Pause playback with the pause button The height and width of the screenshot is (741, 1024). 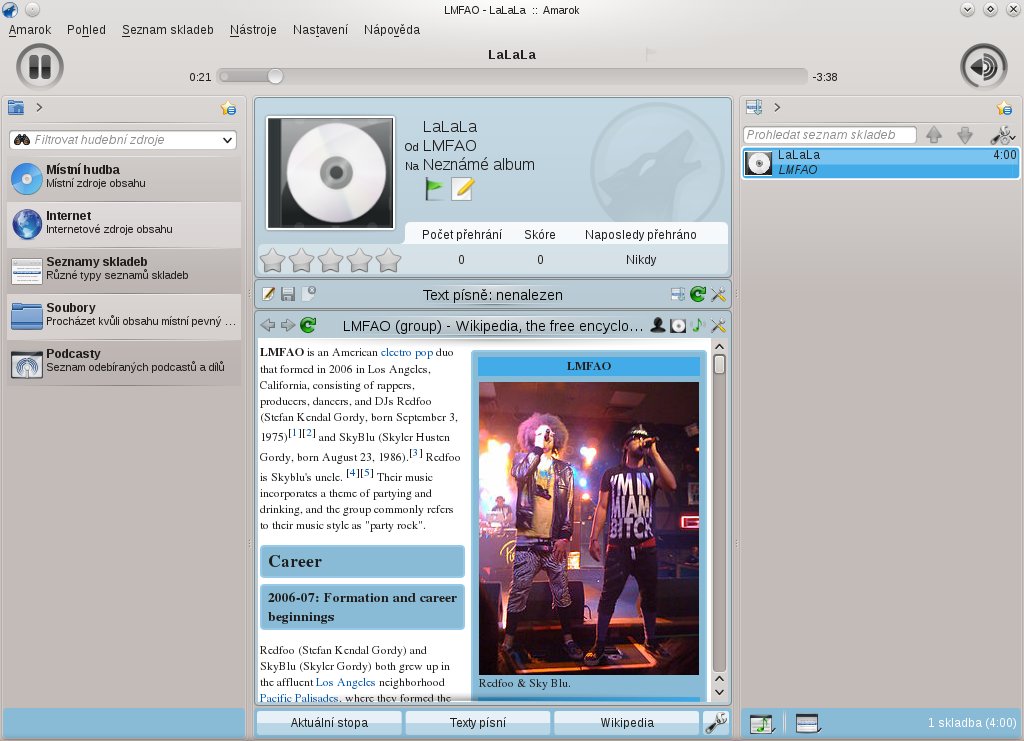coord(40,67)
